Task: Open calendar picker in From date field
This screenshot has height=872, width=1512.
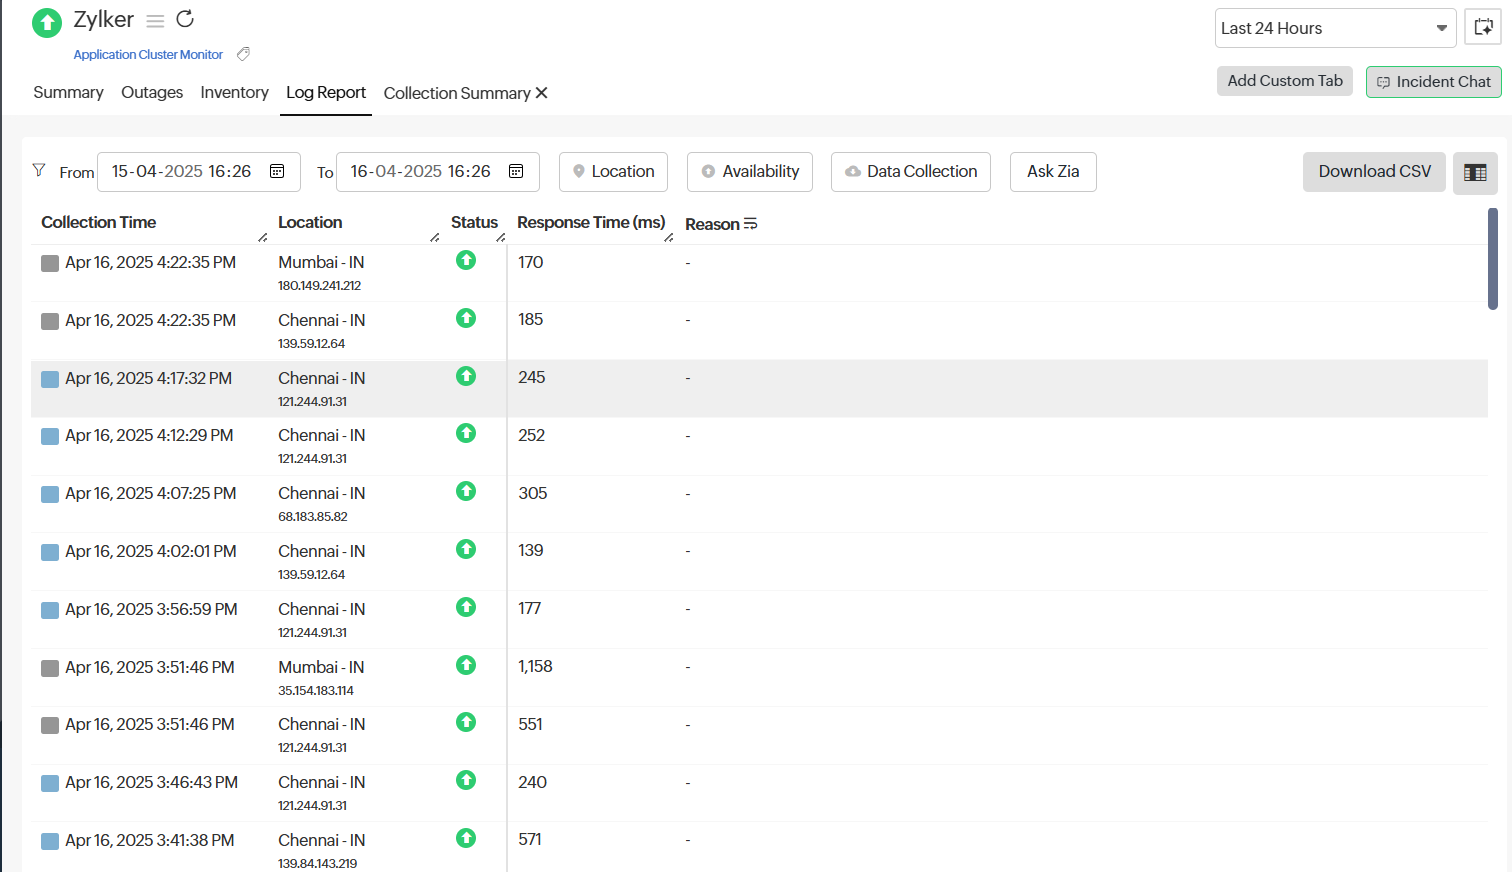Action: (278, 171)
